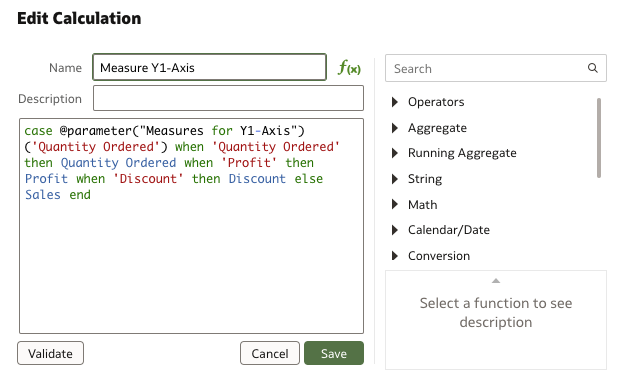
Task: Expand the Math category arrow
Action: [394, 205]
